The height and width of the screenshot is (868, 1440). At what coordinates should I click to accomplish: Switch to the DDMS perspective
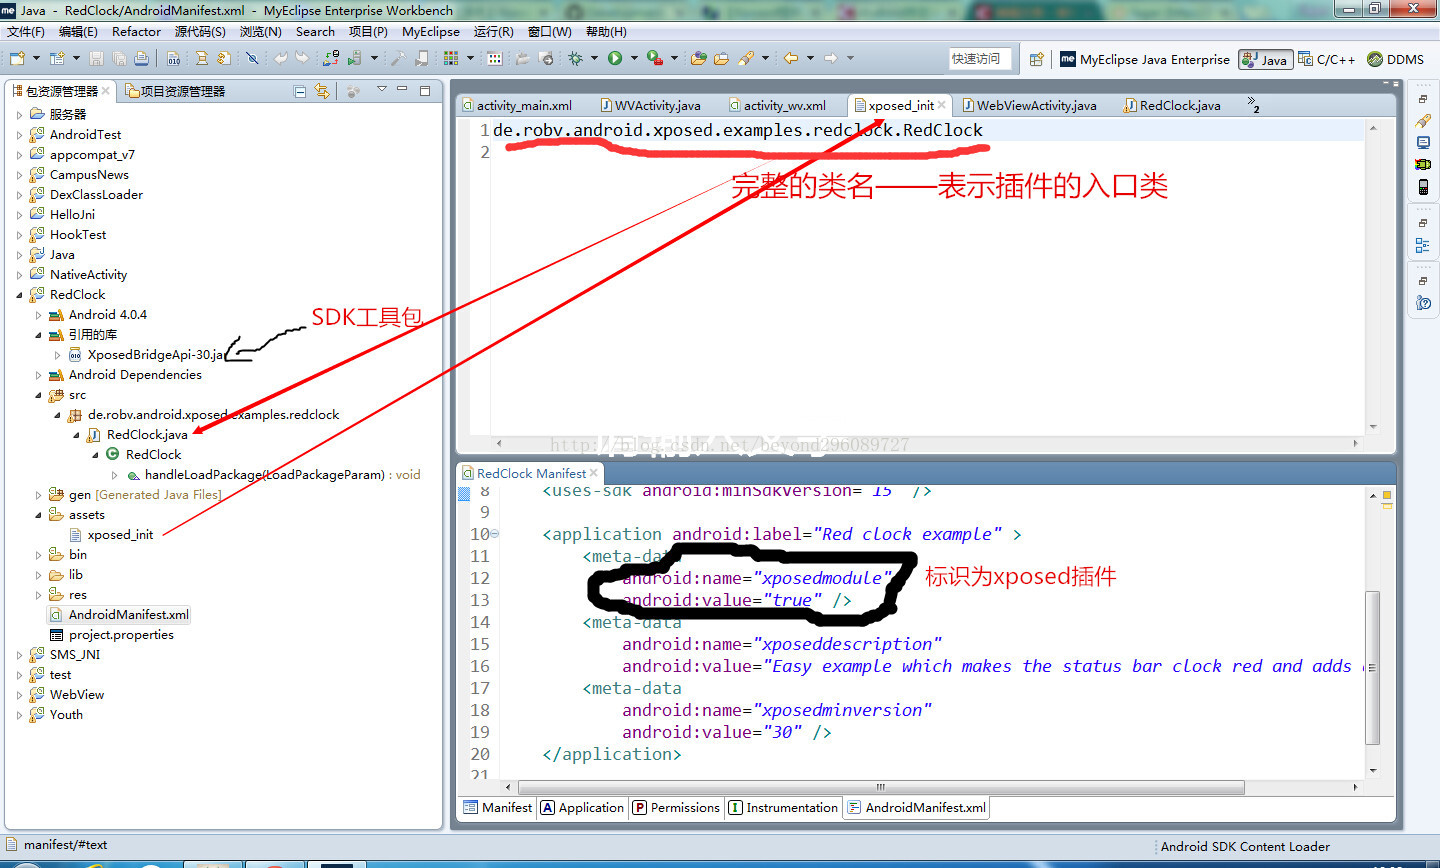[x=1395, y=59]
